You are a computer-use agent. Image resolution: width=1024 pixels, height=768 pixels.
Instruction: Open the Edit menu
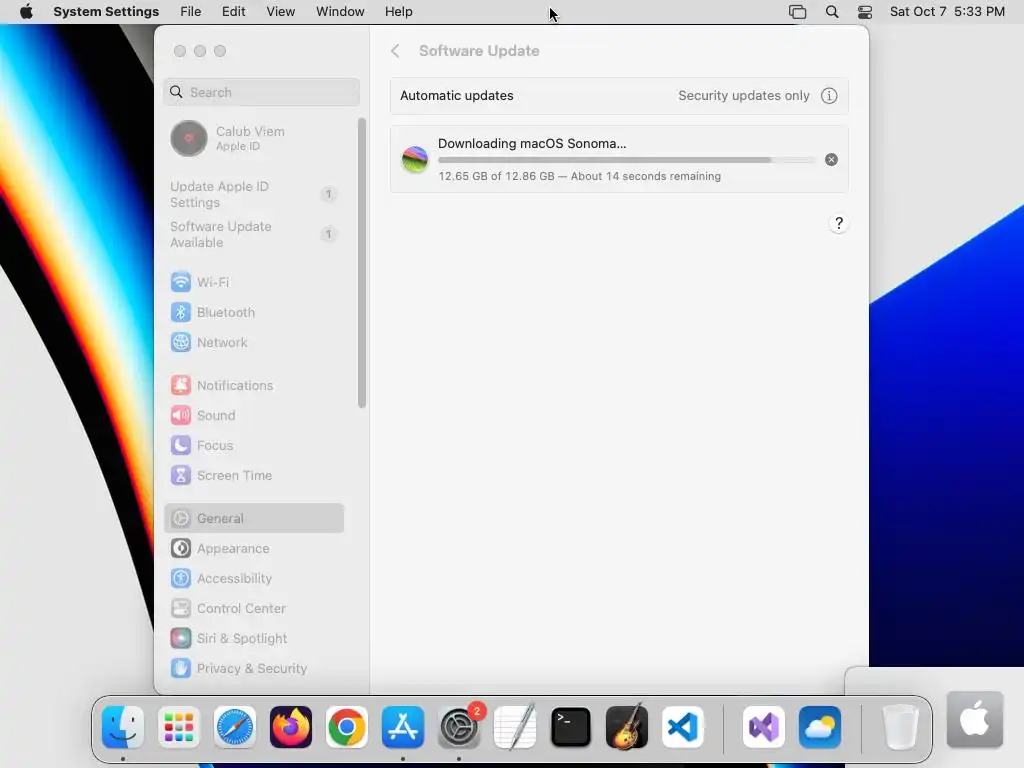233,12
